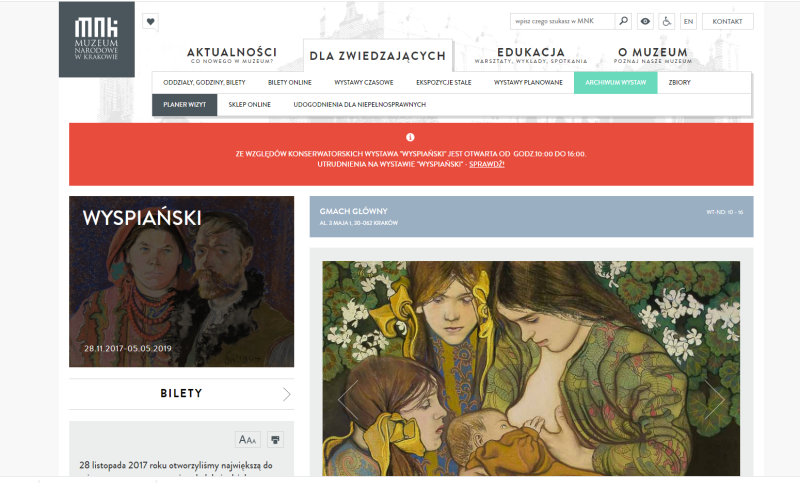Screen dimensions: 800x483
Task: Click the MNK museum logo
Action: point(96,39)
